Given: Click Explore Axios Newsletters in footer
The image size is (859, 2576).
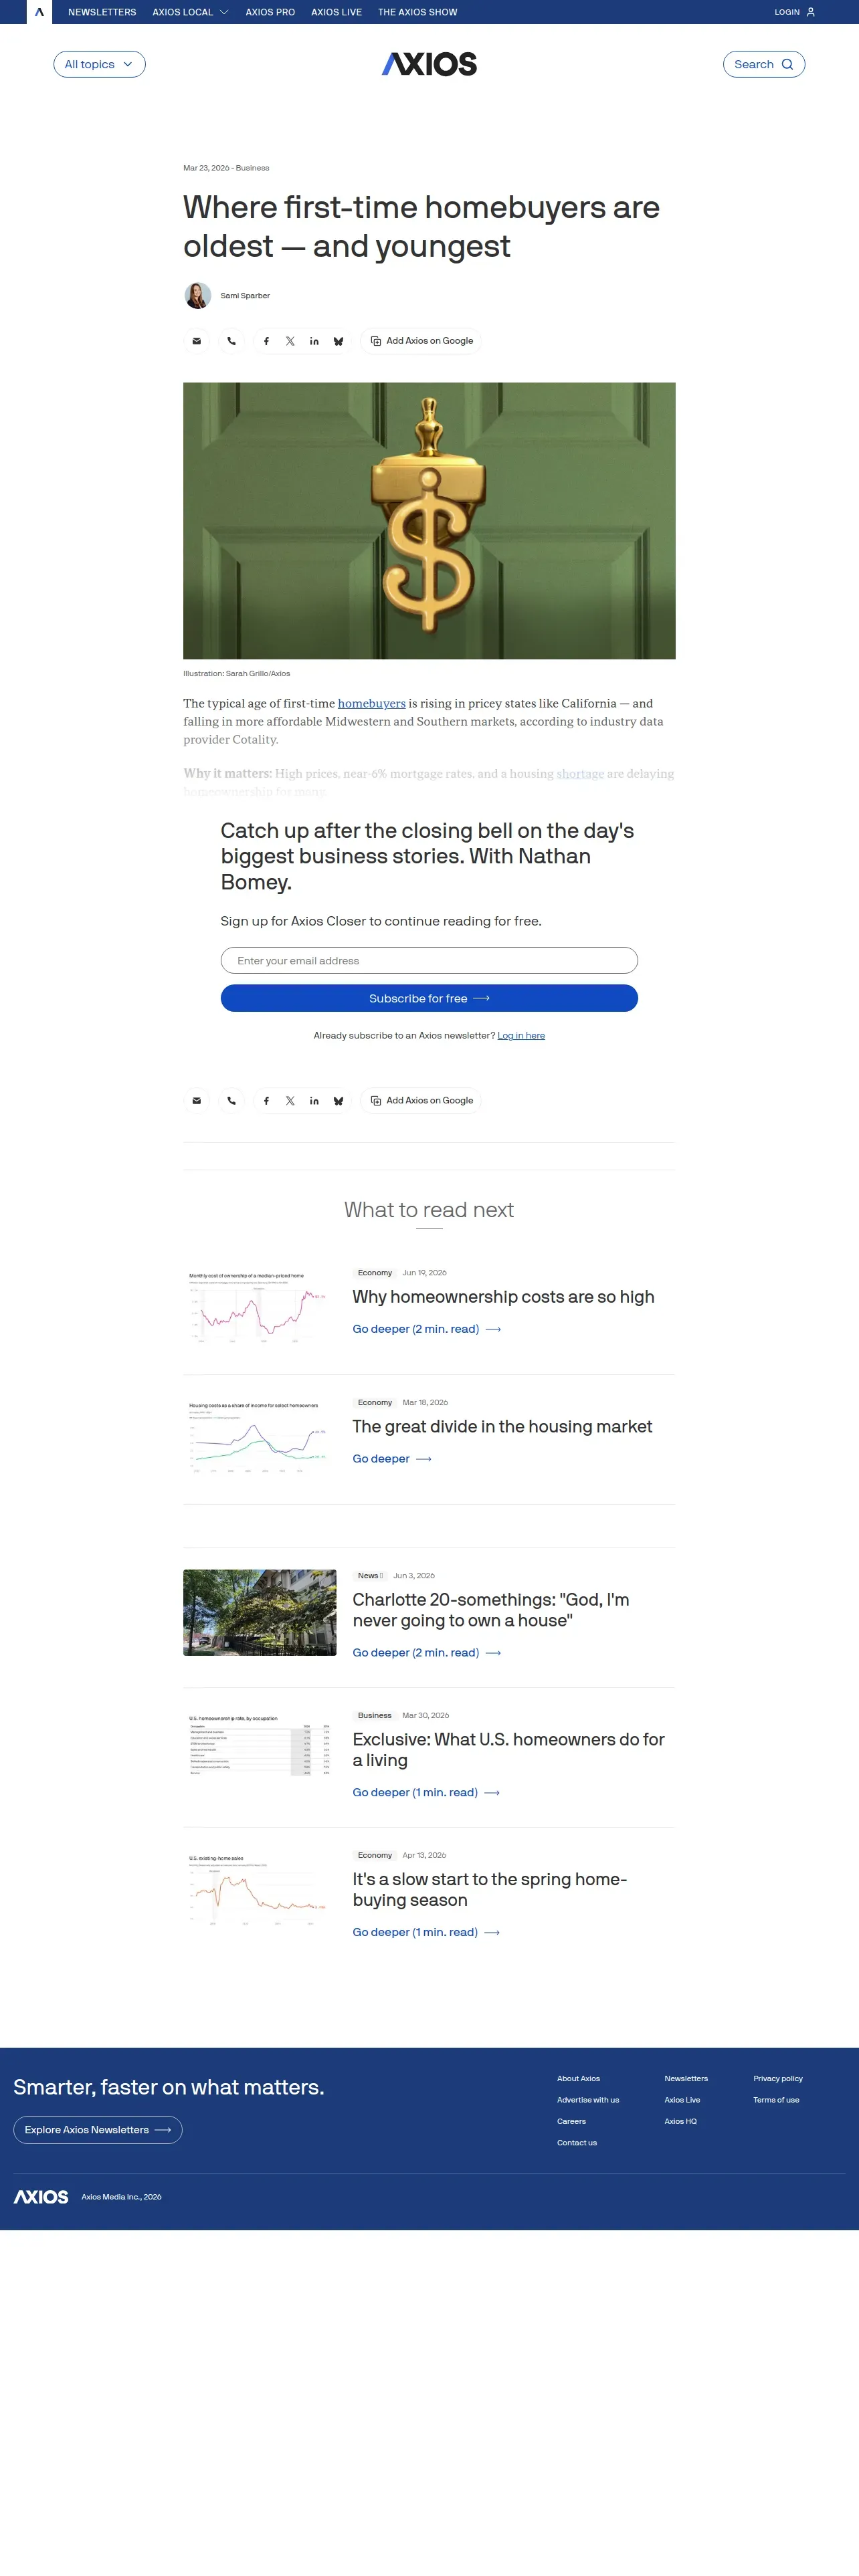Looking at the screenshot, I should (x=98, y=2129).
